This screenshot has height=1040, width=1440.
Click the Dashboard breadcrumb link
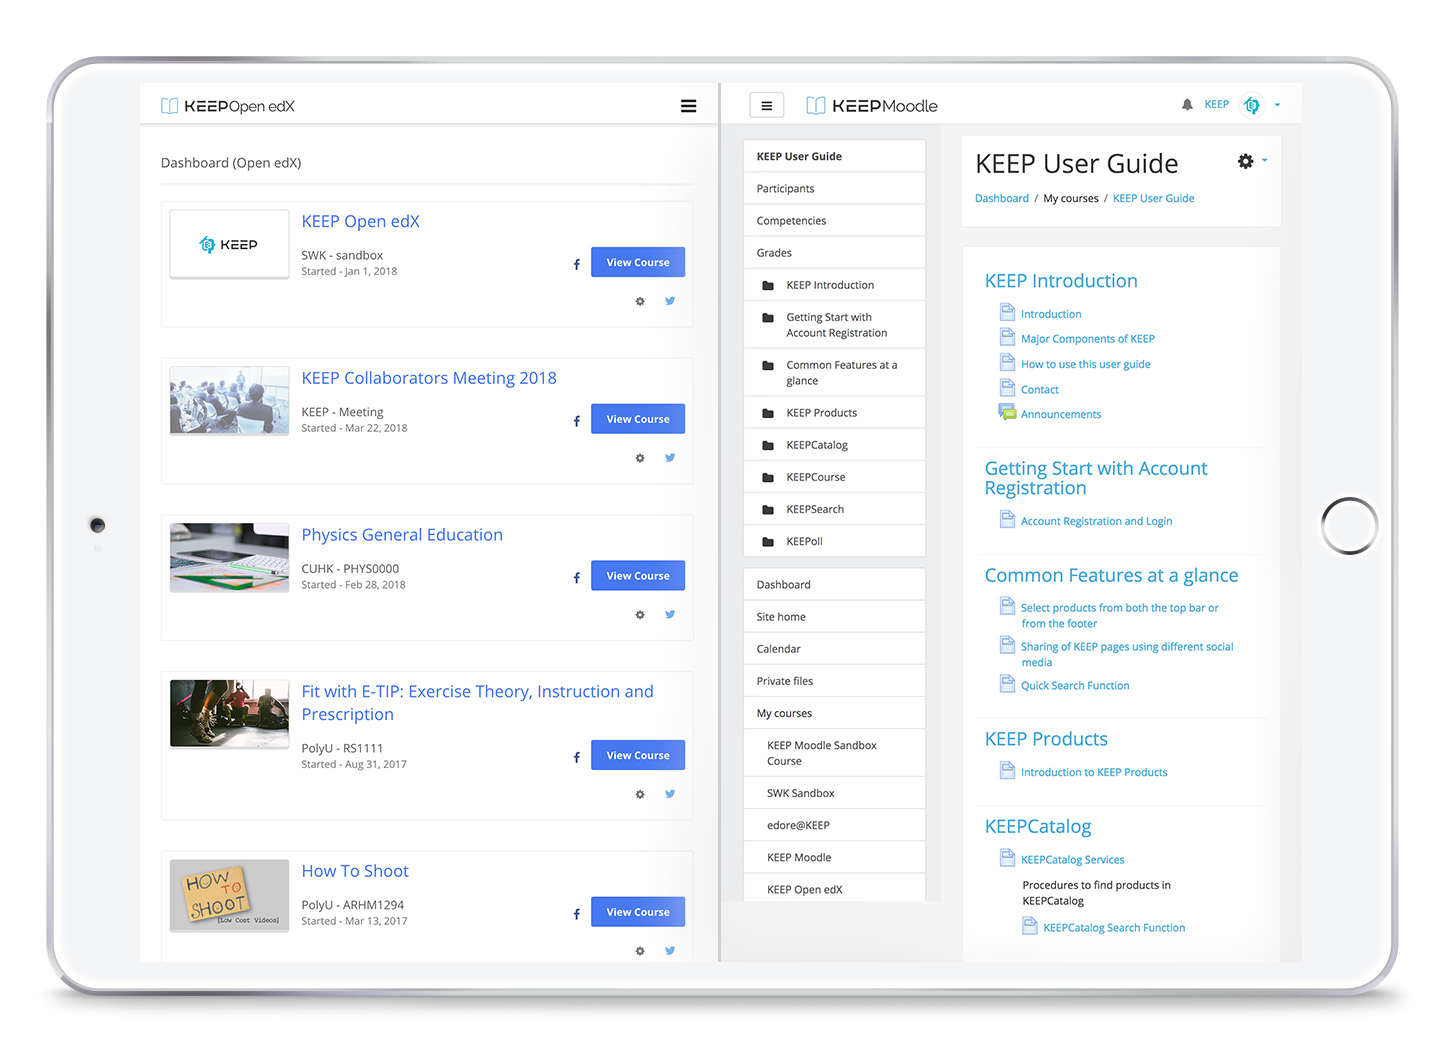point(1001,198)
